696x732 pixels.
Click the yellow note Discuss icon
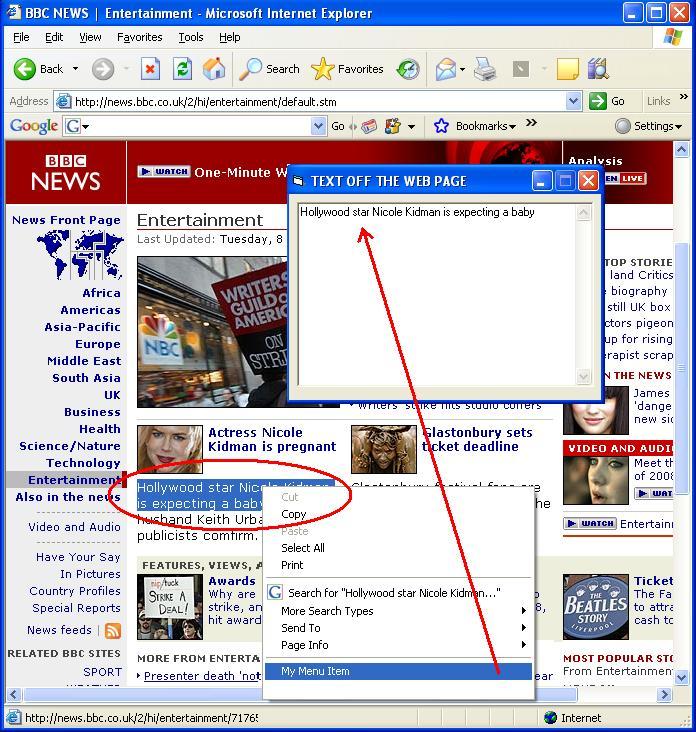pyautogui.click(x=568, y=69)
